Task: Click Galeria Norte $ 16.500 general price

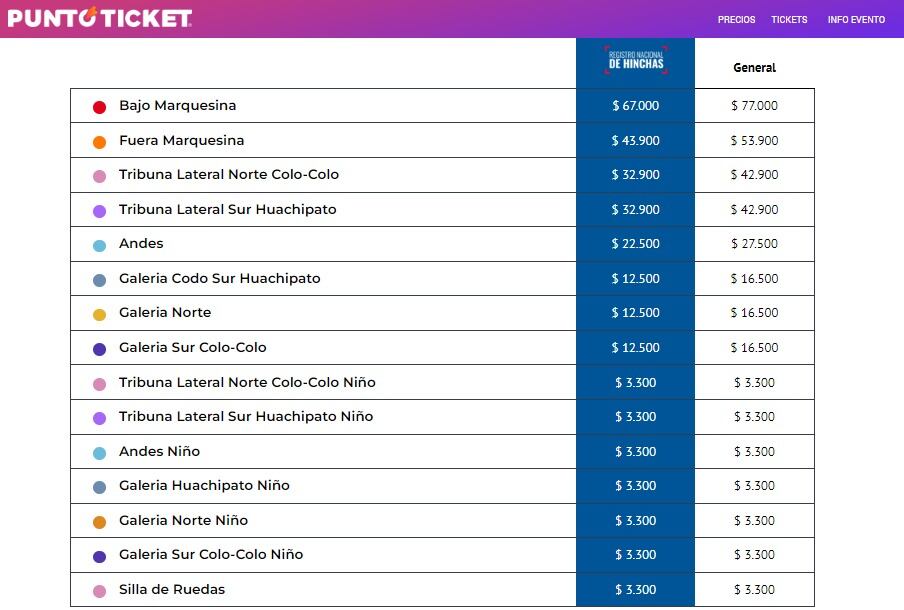Action: coord(755,312)
